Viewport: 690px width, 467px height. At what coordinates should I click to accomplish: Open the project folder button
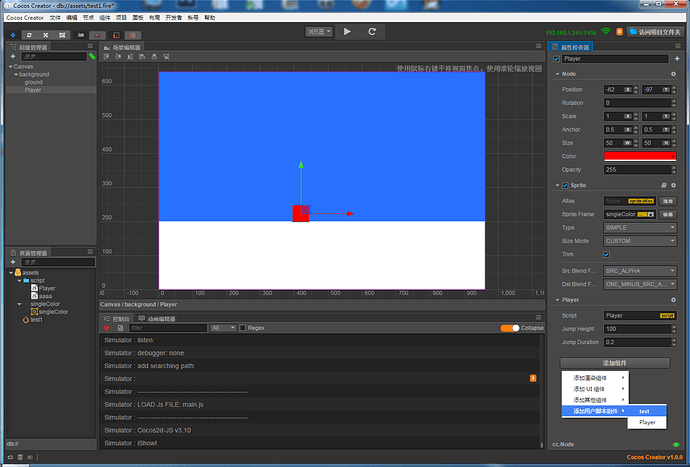655,32
